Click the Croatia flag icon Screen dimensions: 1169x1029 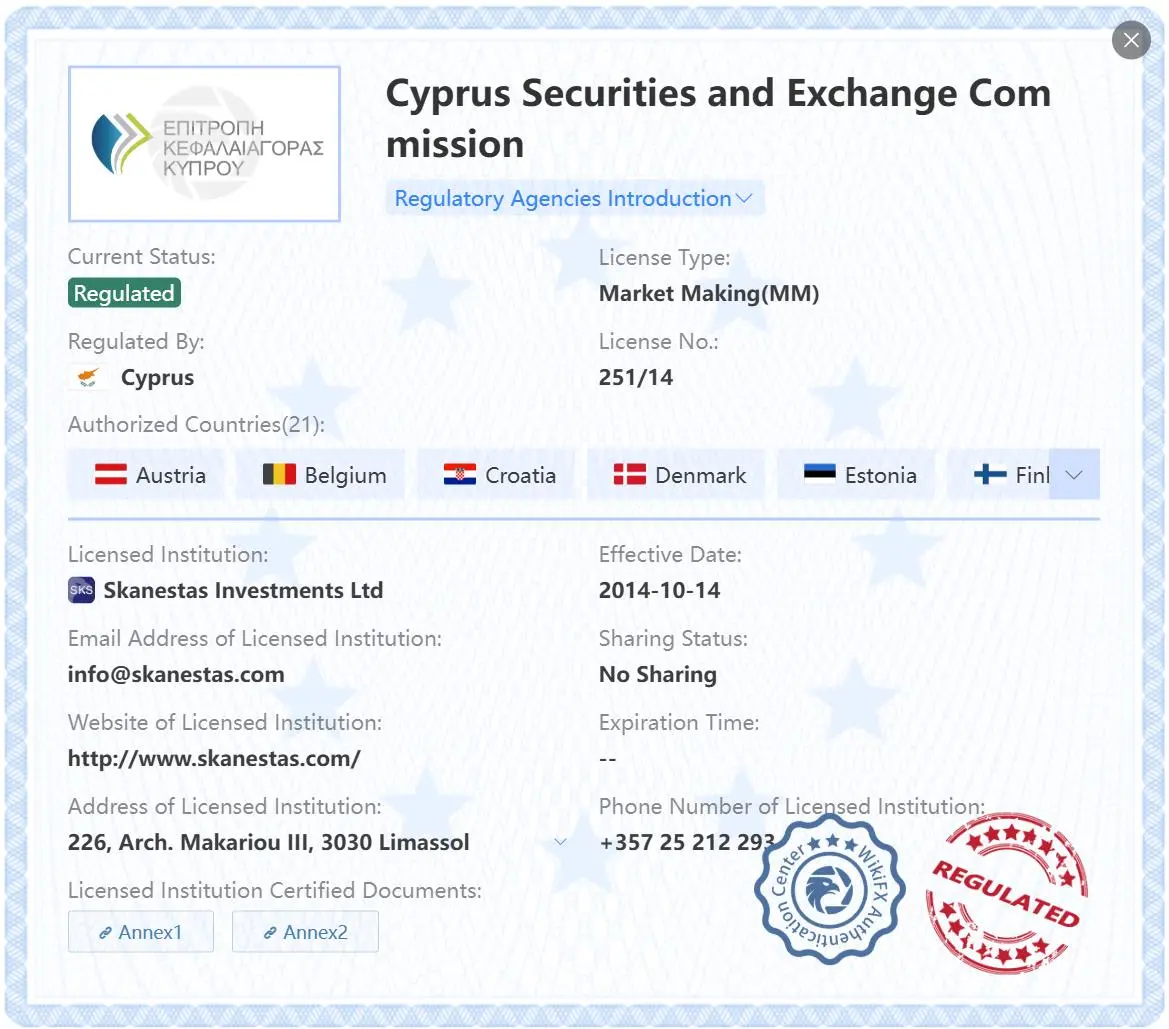pyautogui.click(x=459, y=474)
